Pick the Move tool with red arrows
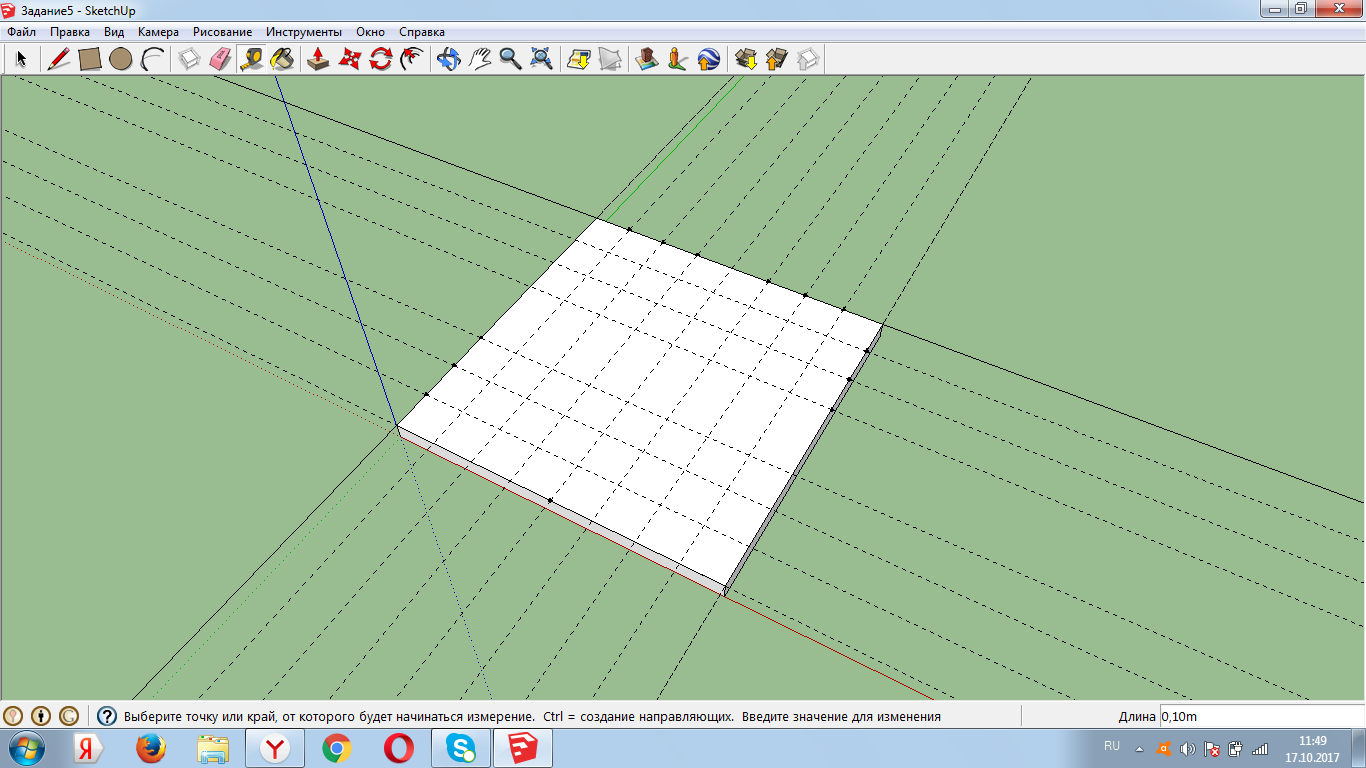 (349, 59)
